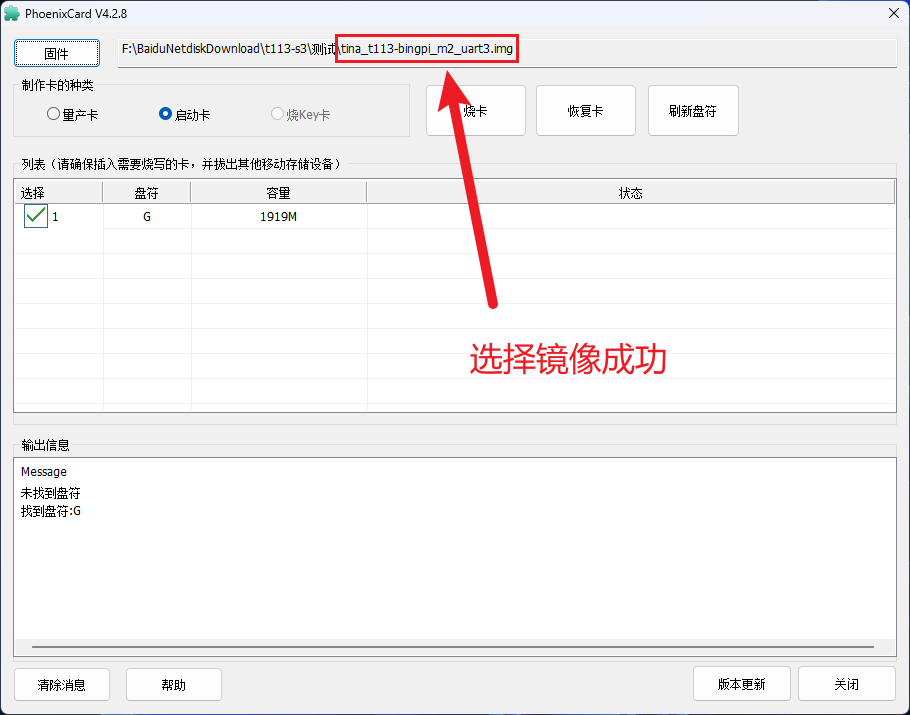The width and height of the screenshot is (910, 715).
Task: Click the 版本更新 version update button
Action: point(741,685)
